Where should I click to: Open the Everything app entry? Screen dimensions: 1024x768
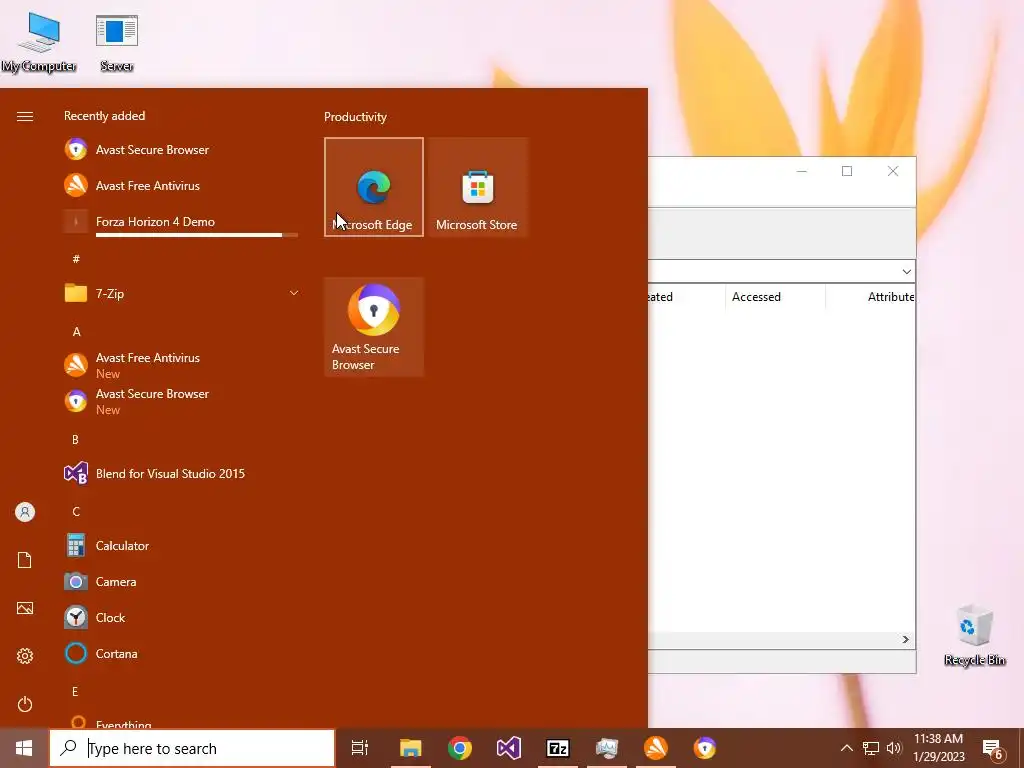[182, 723]
